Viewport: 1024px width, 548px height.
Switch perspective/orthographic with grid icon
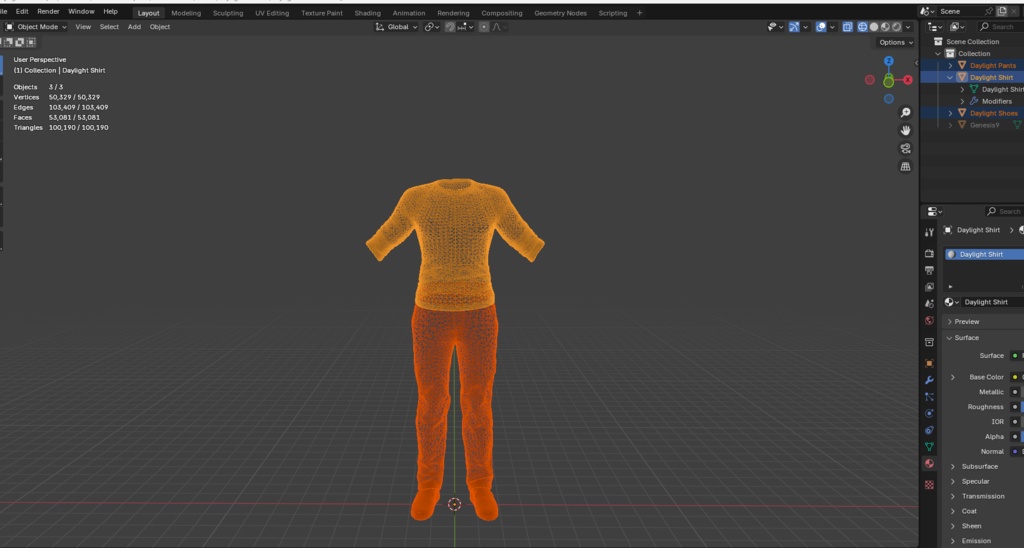pos(905,167)
